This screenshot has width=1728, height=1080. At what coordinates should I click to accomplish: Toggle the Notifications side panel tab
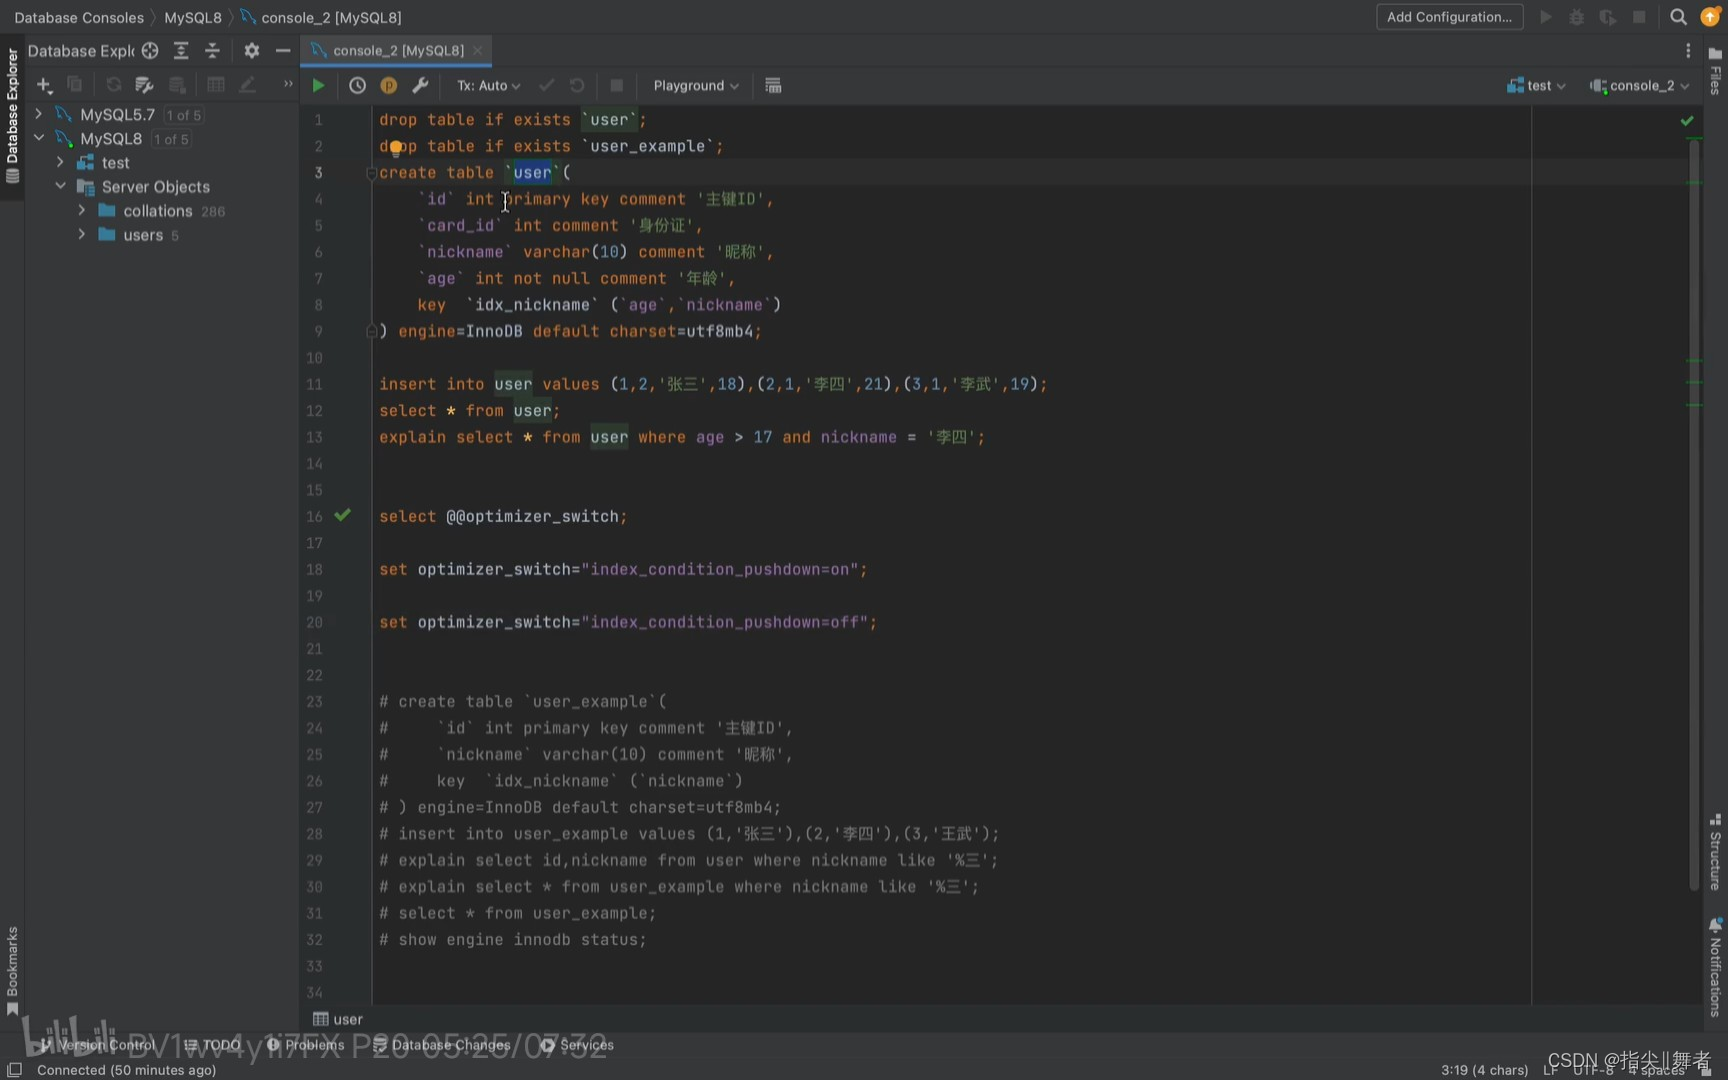point(1715,967)
